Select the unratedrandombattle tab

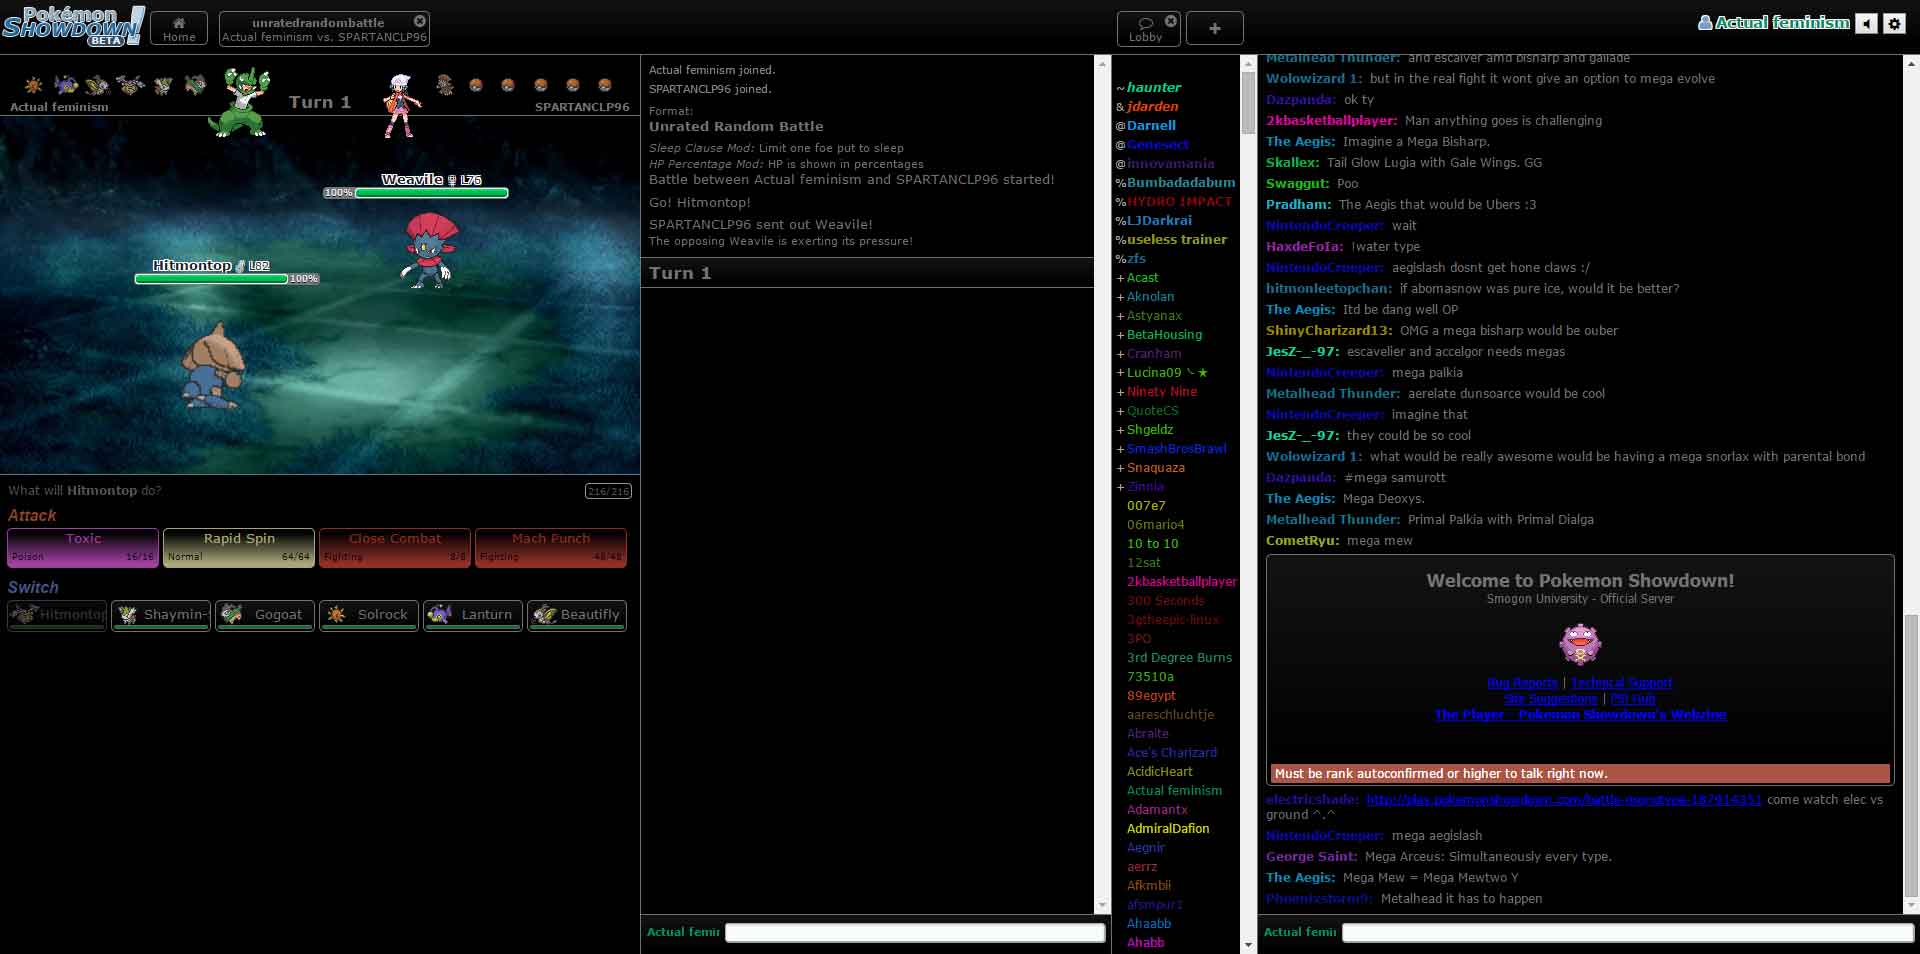(324, 28)
